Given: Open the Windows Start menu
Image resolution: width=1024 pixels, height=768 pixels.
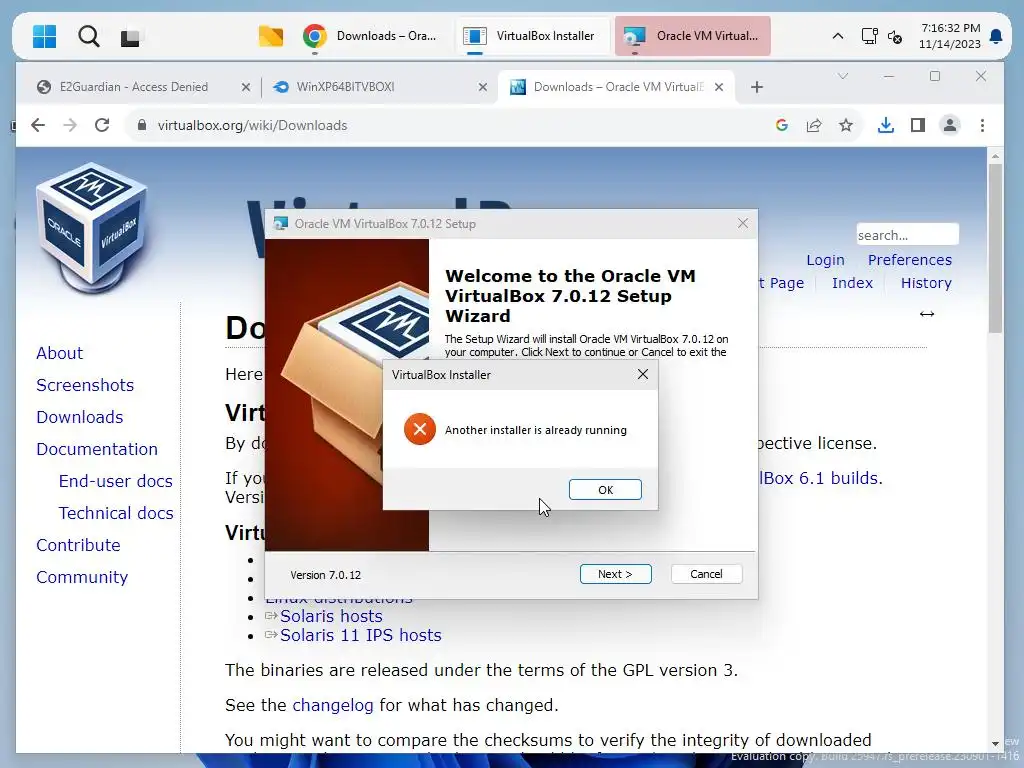Looking at the screenshot, I should click(44, 36).
